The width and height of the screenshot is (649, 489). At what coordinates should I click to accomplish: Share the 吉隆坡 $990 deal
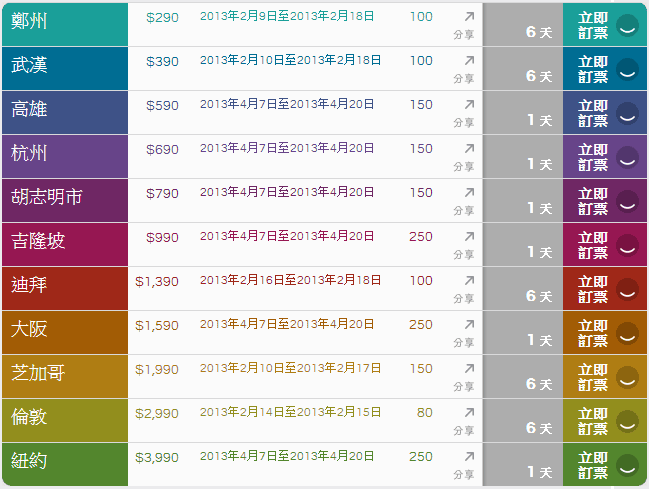point(468,237)
